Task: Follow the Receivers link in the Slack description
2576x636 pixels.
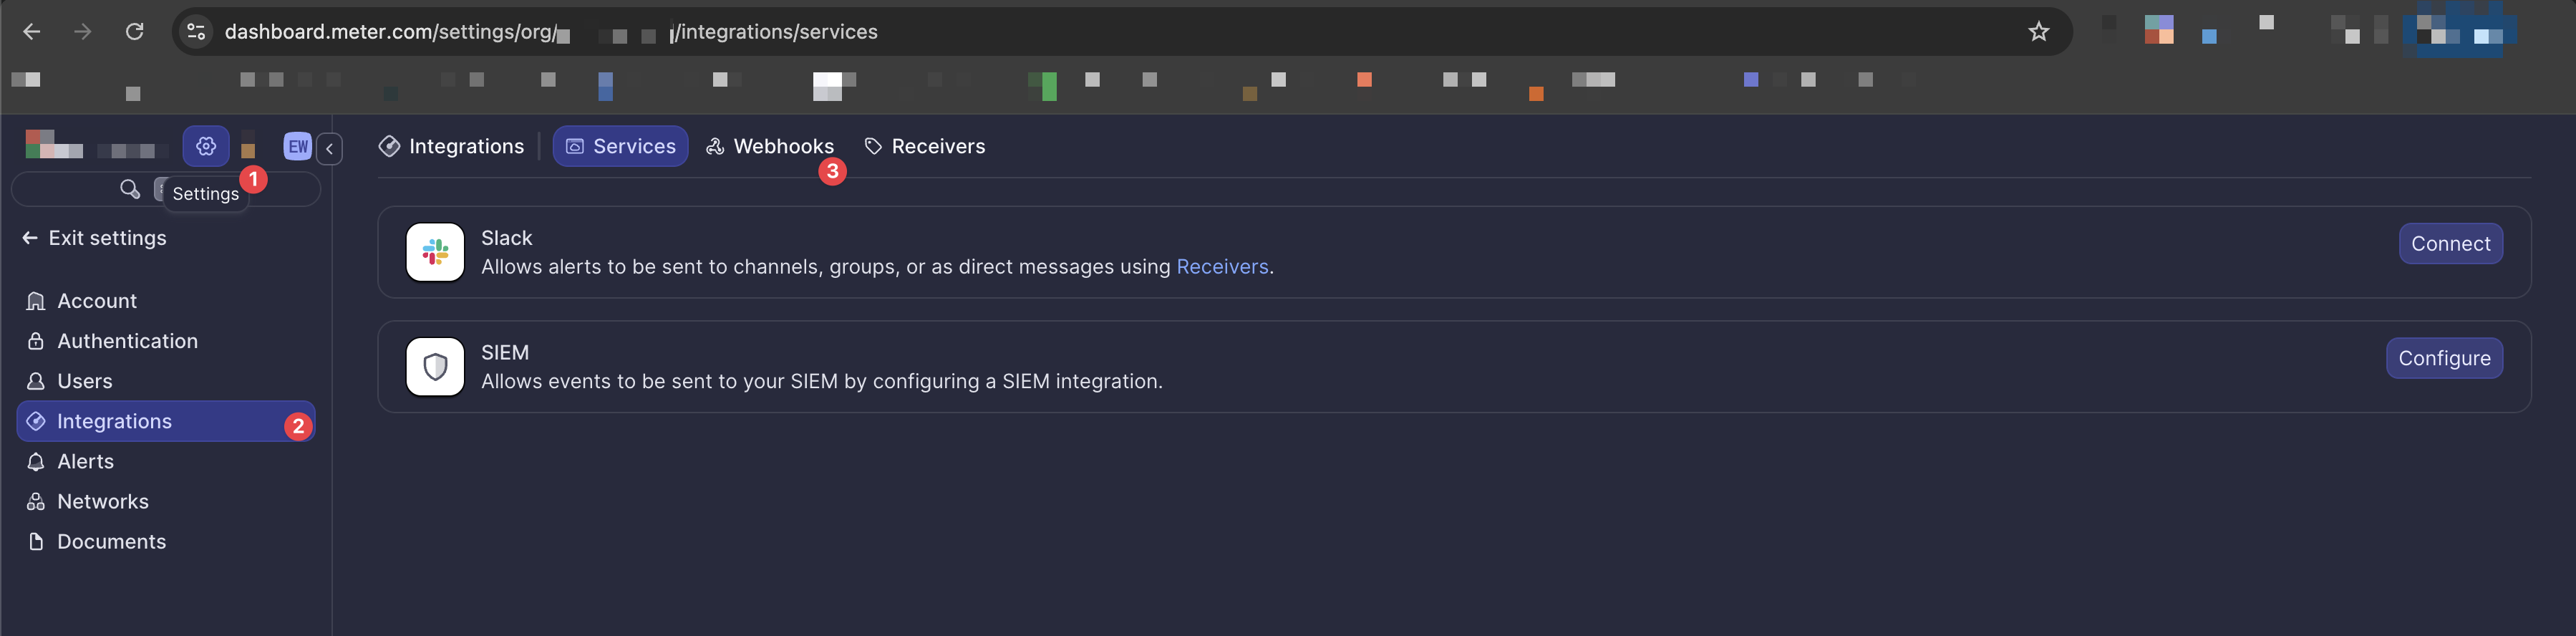Action: tap(1222, 267)
